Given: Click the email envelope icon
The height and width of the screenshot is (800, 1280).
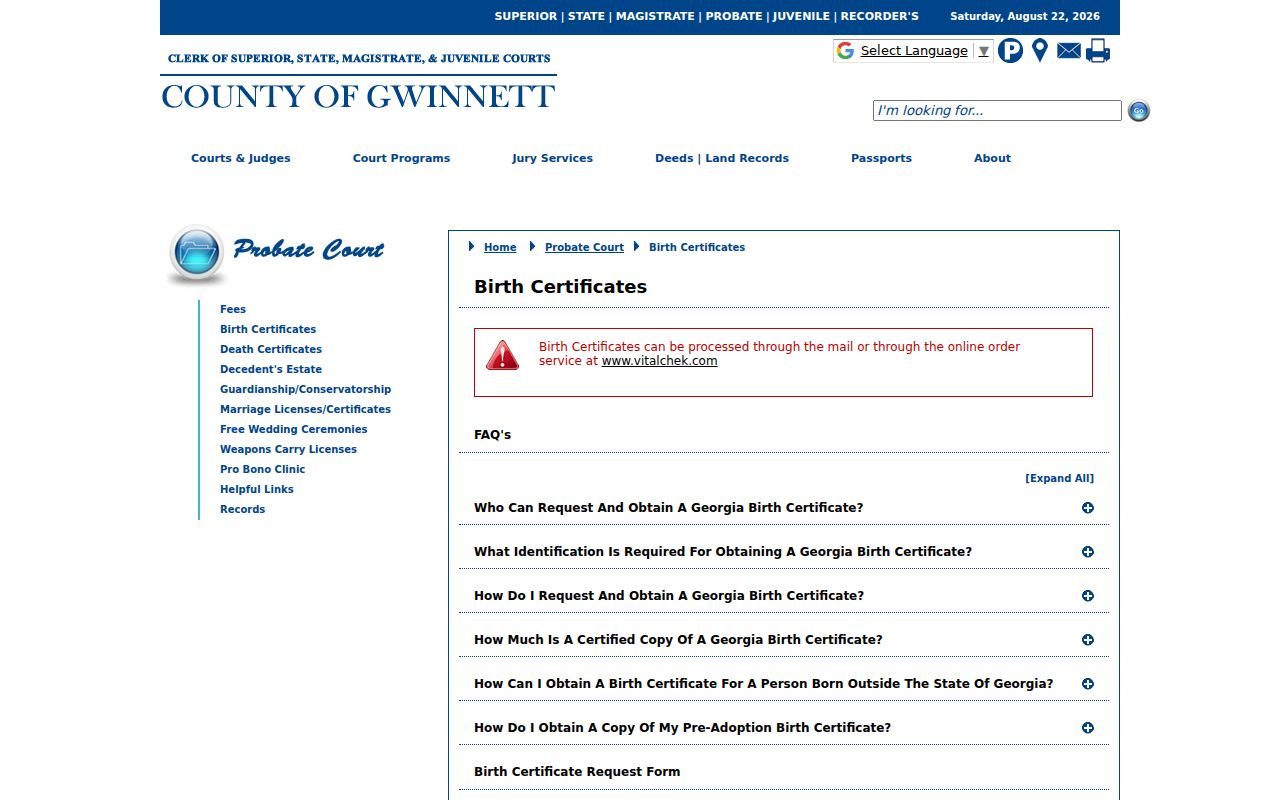Looking at the screenshot, I should [1069, 51].
